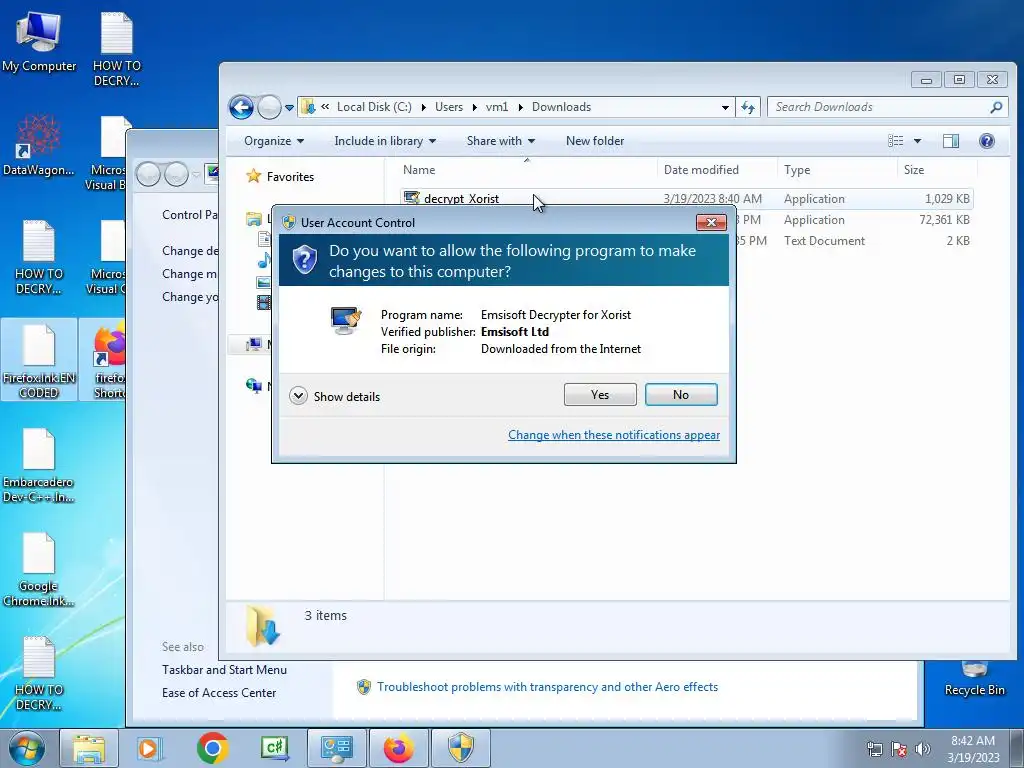The height and width of the screenshot is (768, 1024).
Task: Toggle the preview pane button
Action: [951, 141]
